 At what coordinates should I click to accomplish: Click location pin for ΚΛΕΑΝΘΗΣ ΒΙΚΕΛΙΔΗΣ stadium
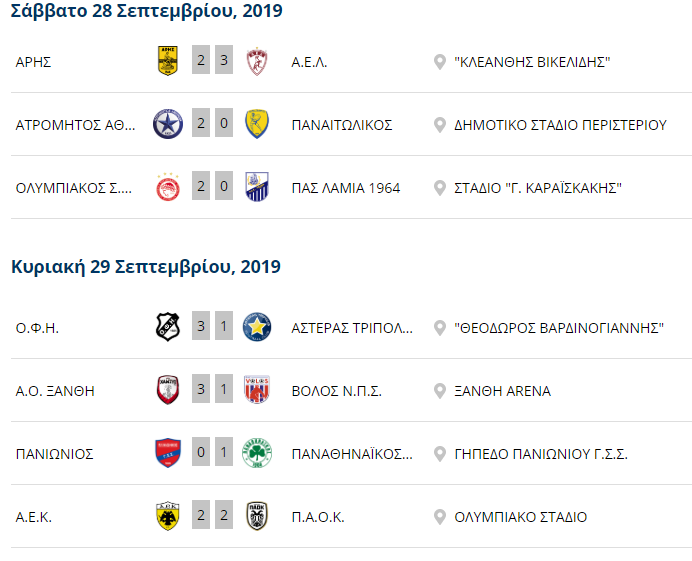pyautogui.click(x=440, y=62)
